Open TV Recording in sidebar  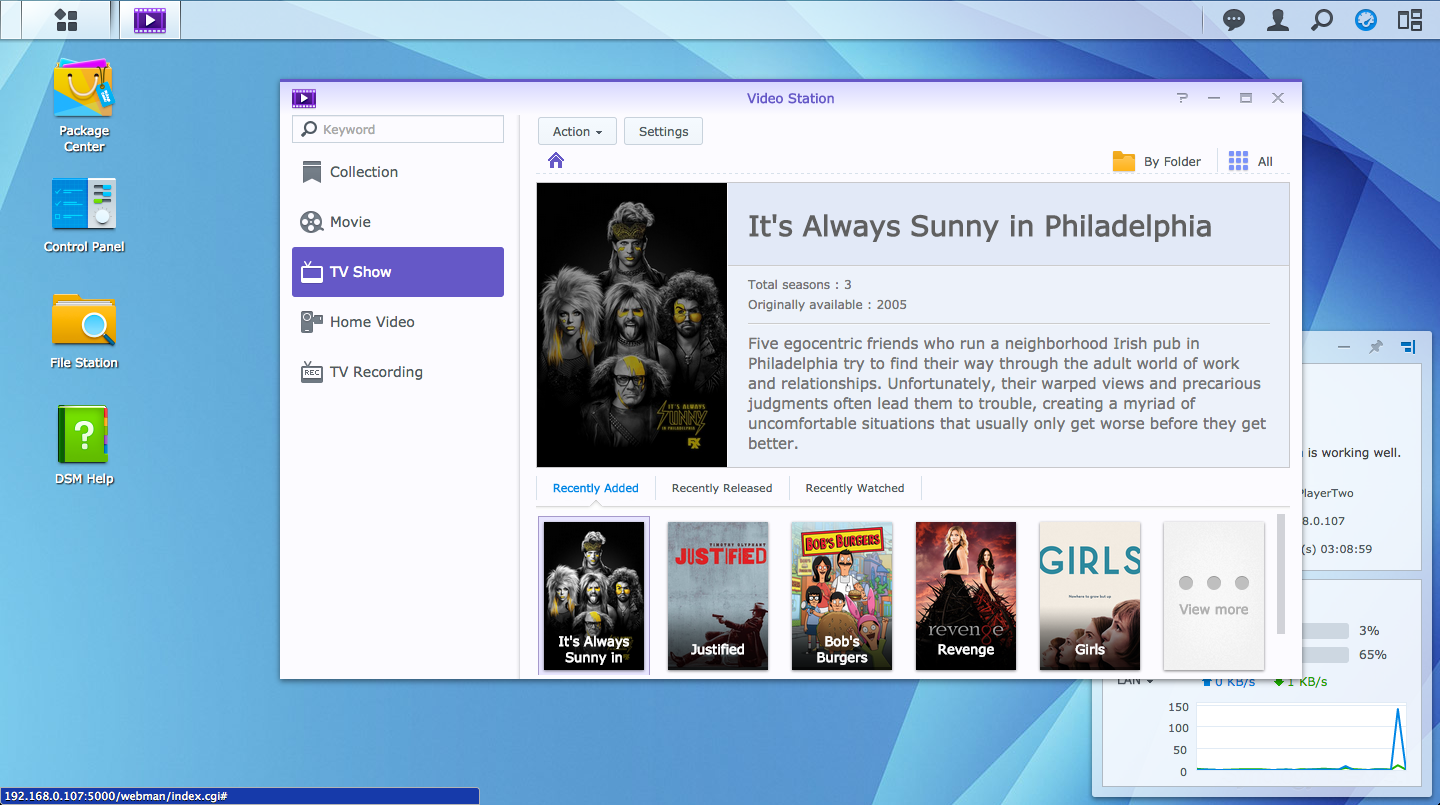[398, 372]
